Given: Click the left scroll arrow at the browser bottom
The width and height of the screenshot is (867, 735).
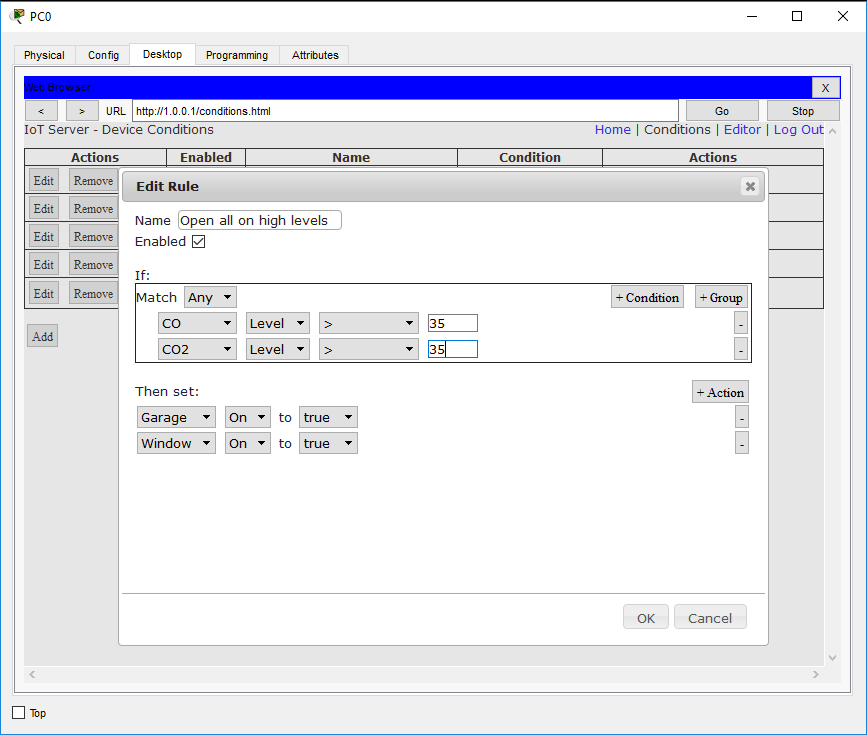Looking at the screenshot, I should click(x=31, y=675).
